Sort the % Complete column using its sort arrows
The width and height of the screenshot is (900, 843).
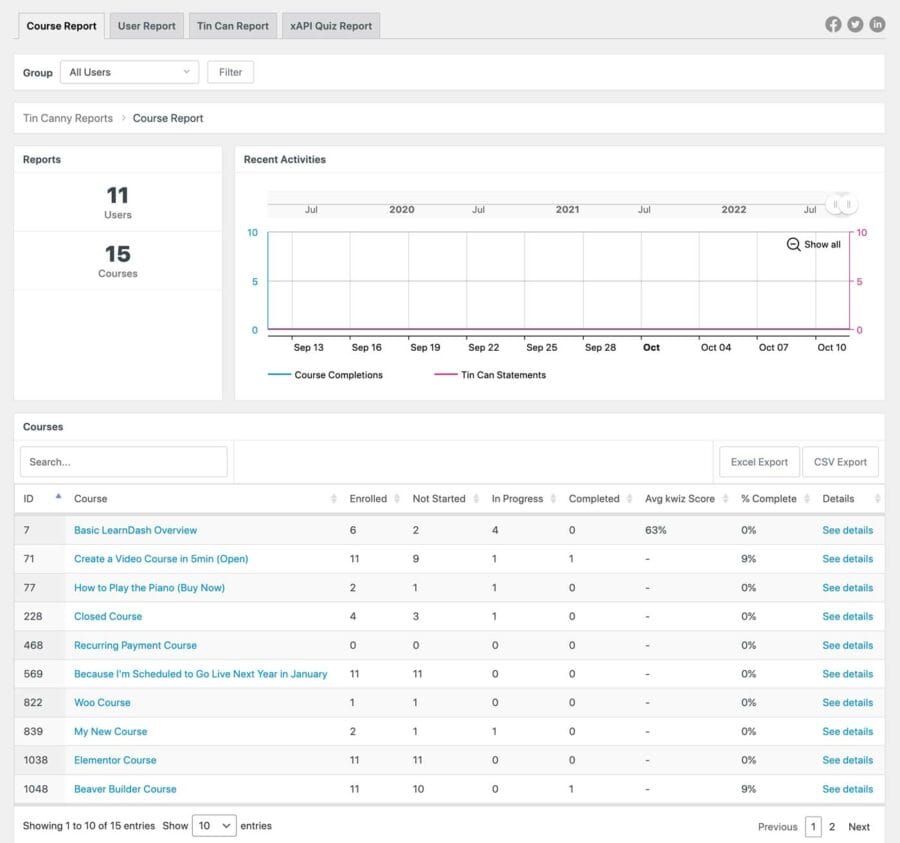click(x=807, y=498)
